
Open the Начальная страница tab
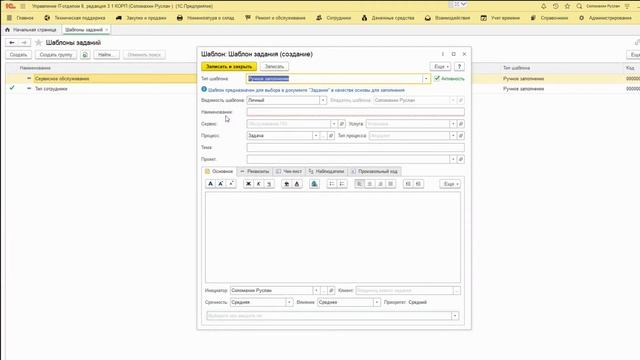pyautogui.click(x=31, y=30)
